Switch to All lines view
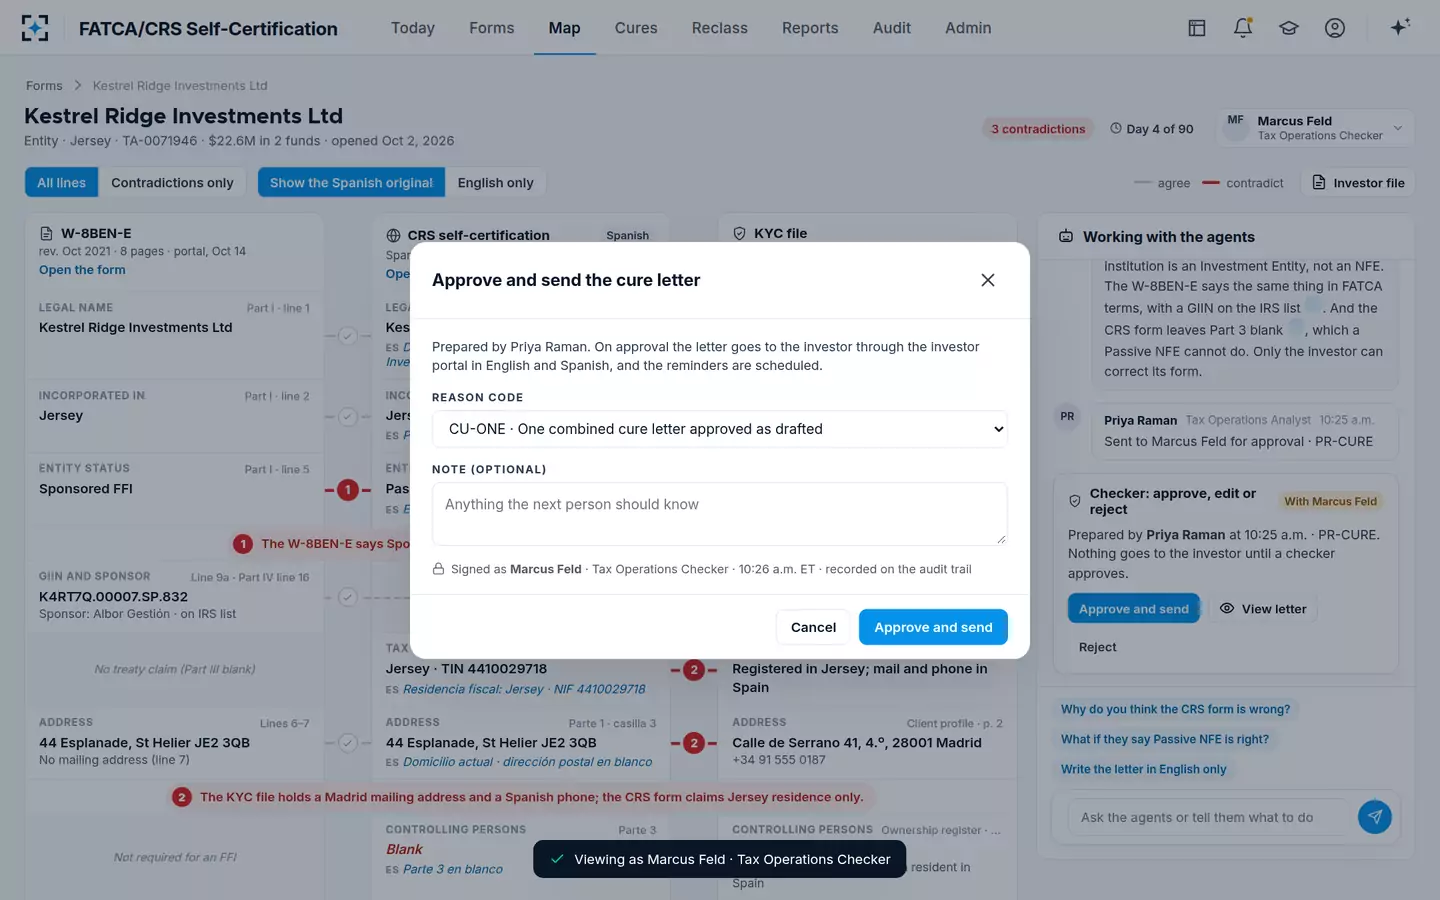This screenshot has height=900, width=1440. (62, 183)
